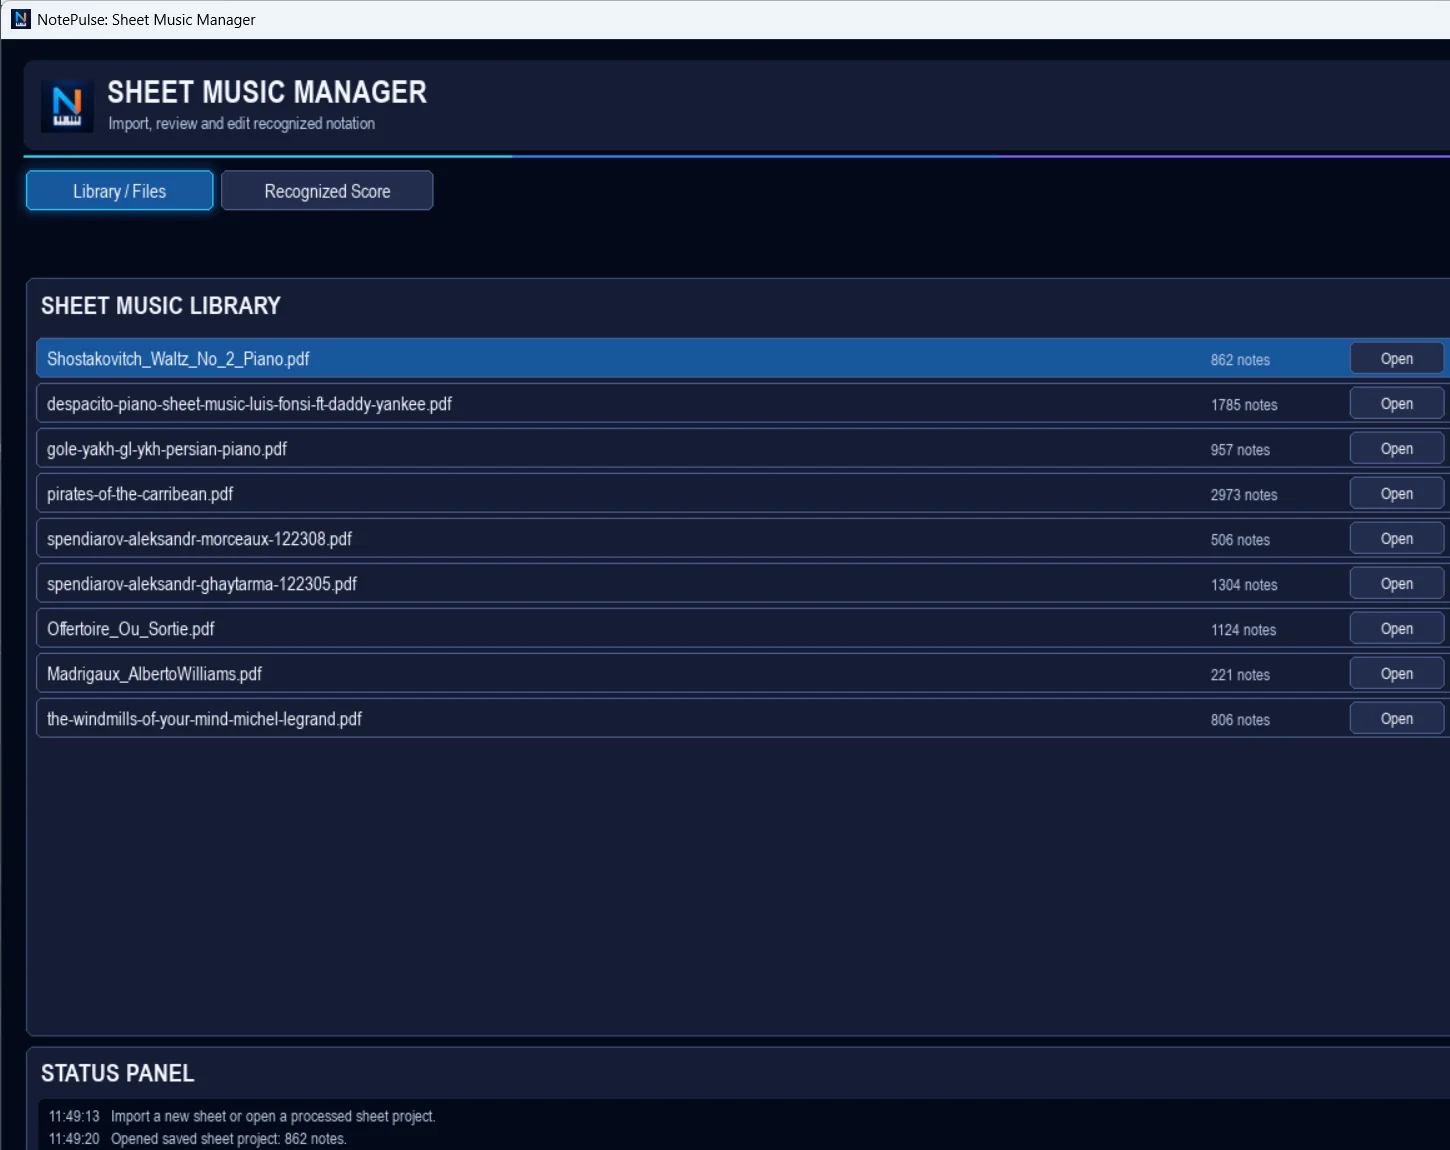This screenshot has height=1150, width=1450.
Task: Select the-windmills-of-your-mind-michel-legrand.pdf file name
Action: [204, 719]
